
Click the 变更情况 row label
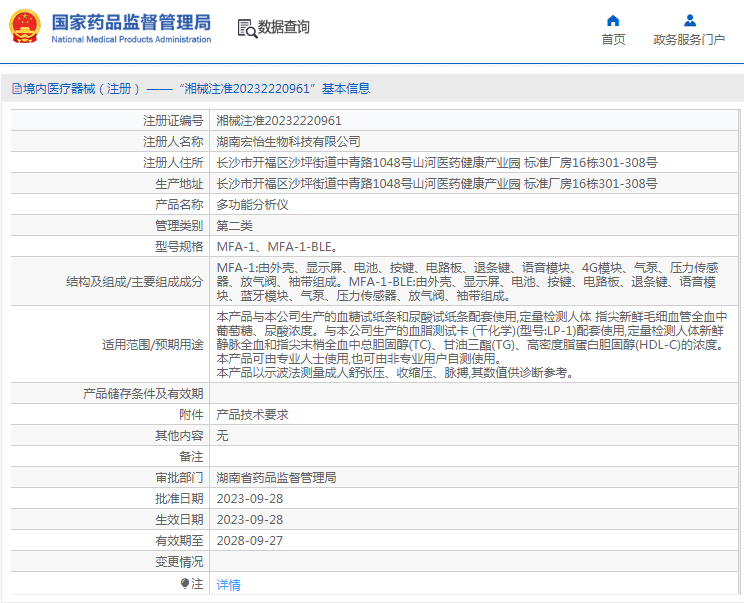(x=179, y=562)
